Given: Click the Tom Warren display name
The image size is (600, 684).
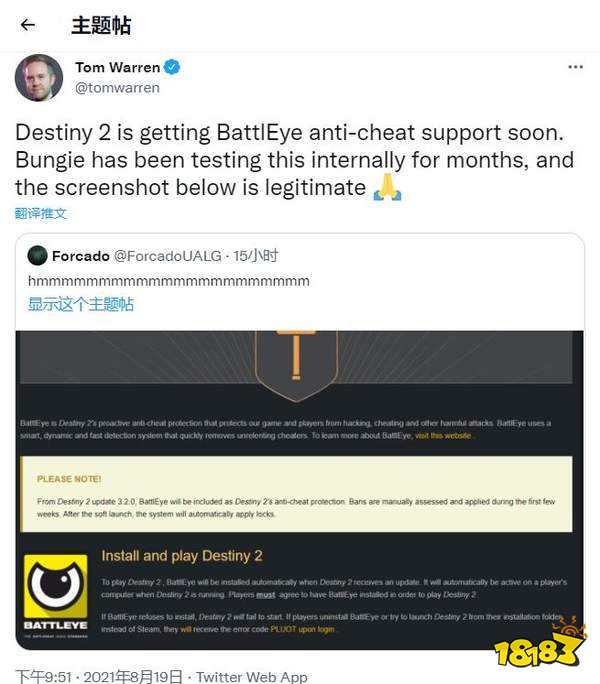Looking at the screenshot, I should click(117, 67).
